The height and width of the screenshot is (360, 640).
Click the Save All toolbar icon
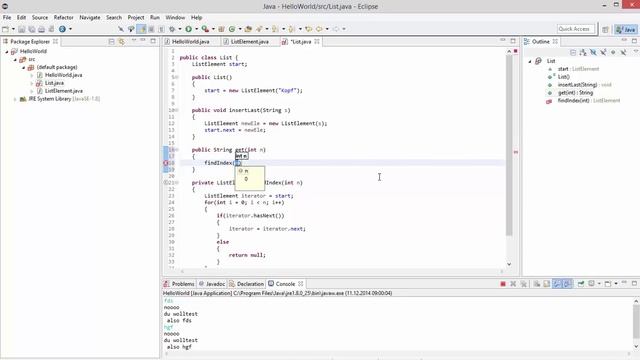pos(31,29)
